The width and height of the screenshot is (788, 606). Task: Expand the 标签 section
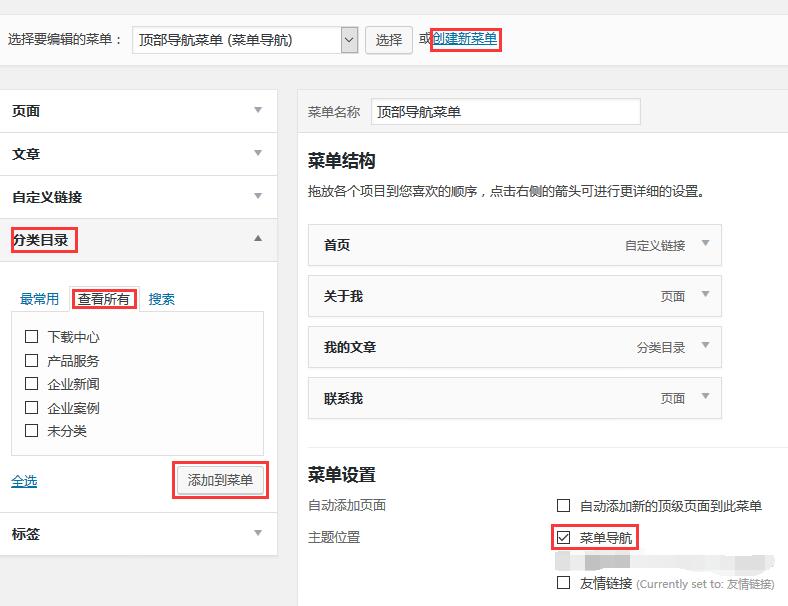[258, 534]
